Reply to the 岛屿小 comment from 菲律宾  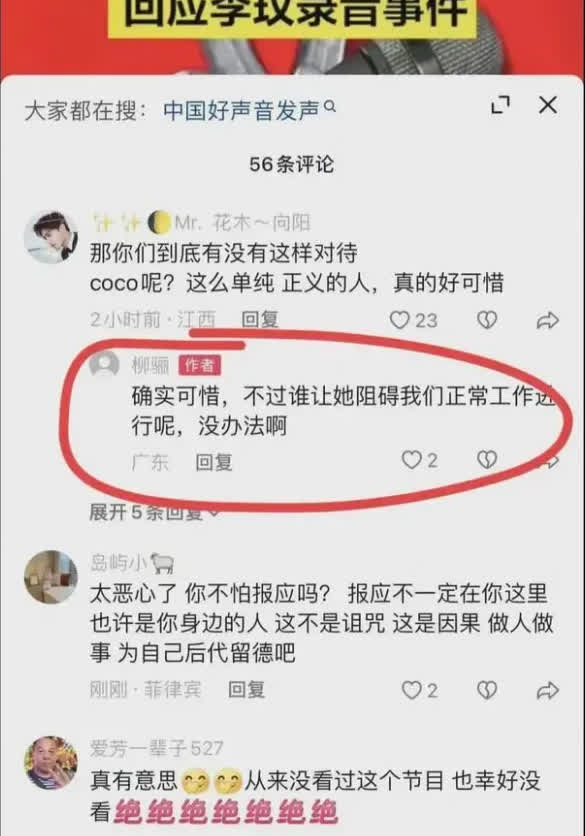[x=246, y=690]
